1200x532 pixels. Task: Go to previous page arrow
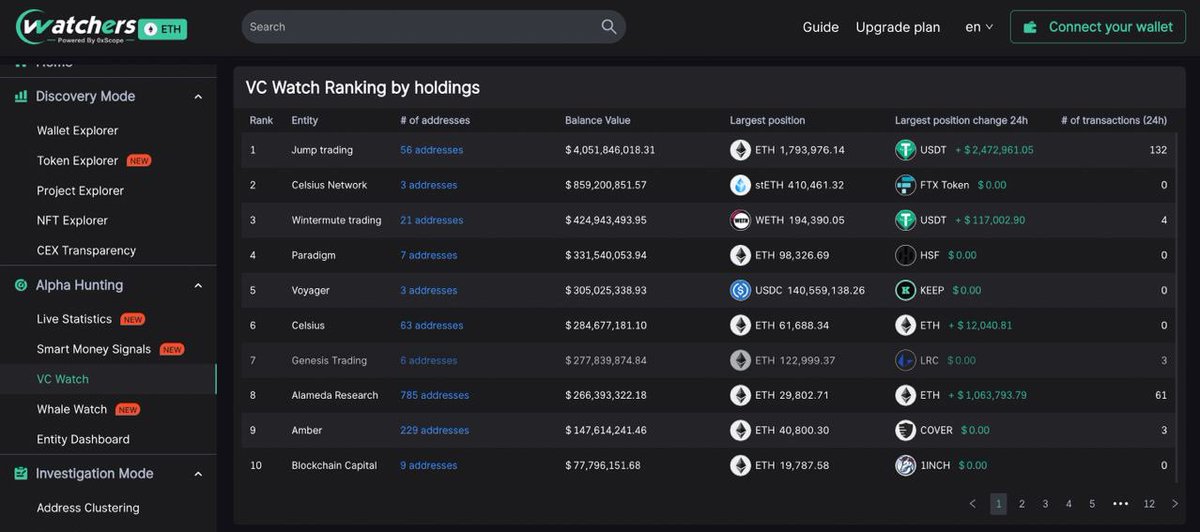click(x=973, y=504)
